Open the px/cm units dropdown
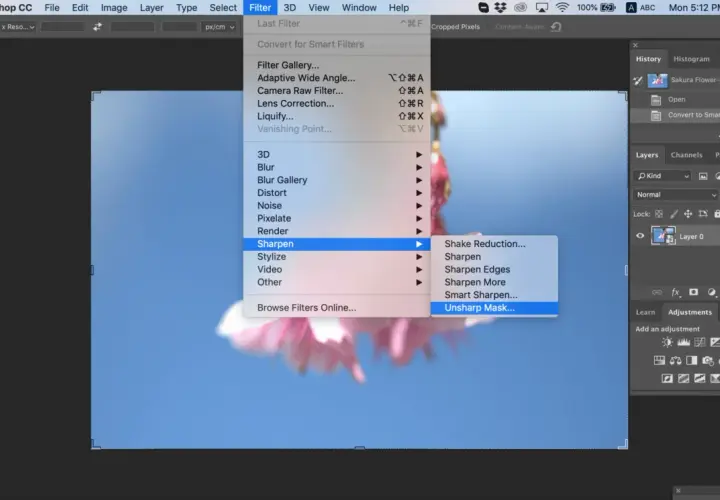This screenshot has height=500, width=720. click(x=219, y=27)
